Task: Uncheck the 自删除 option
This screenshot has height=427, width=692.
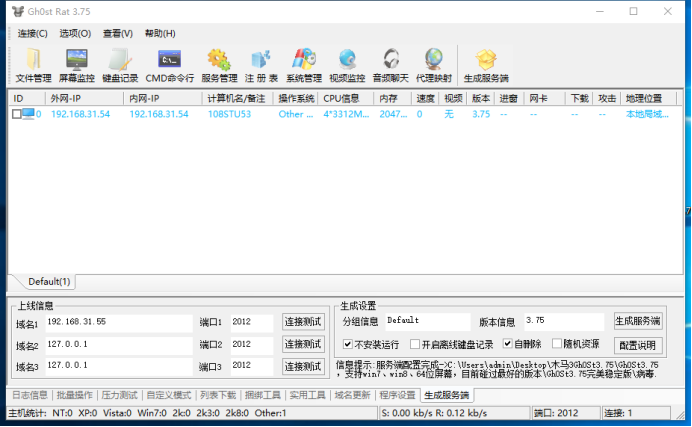Action: [508, 344]
